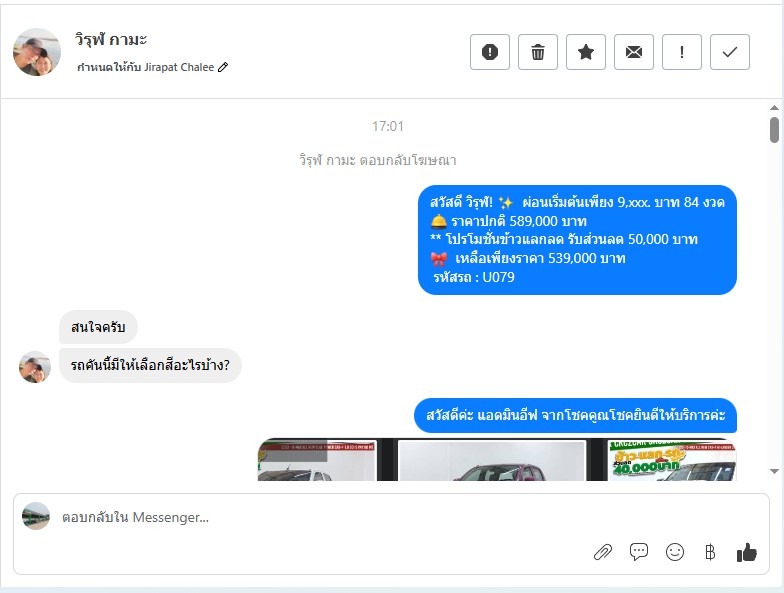Image resolution: width=784 pixels, height=593 pixels.
Task: Edit assignment to Jirapat Chalee pencil icon
Action: click(x=223, y=67)
